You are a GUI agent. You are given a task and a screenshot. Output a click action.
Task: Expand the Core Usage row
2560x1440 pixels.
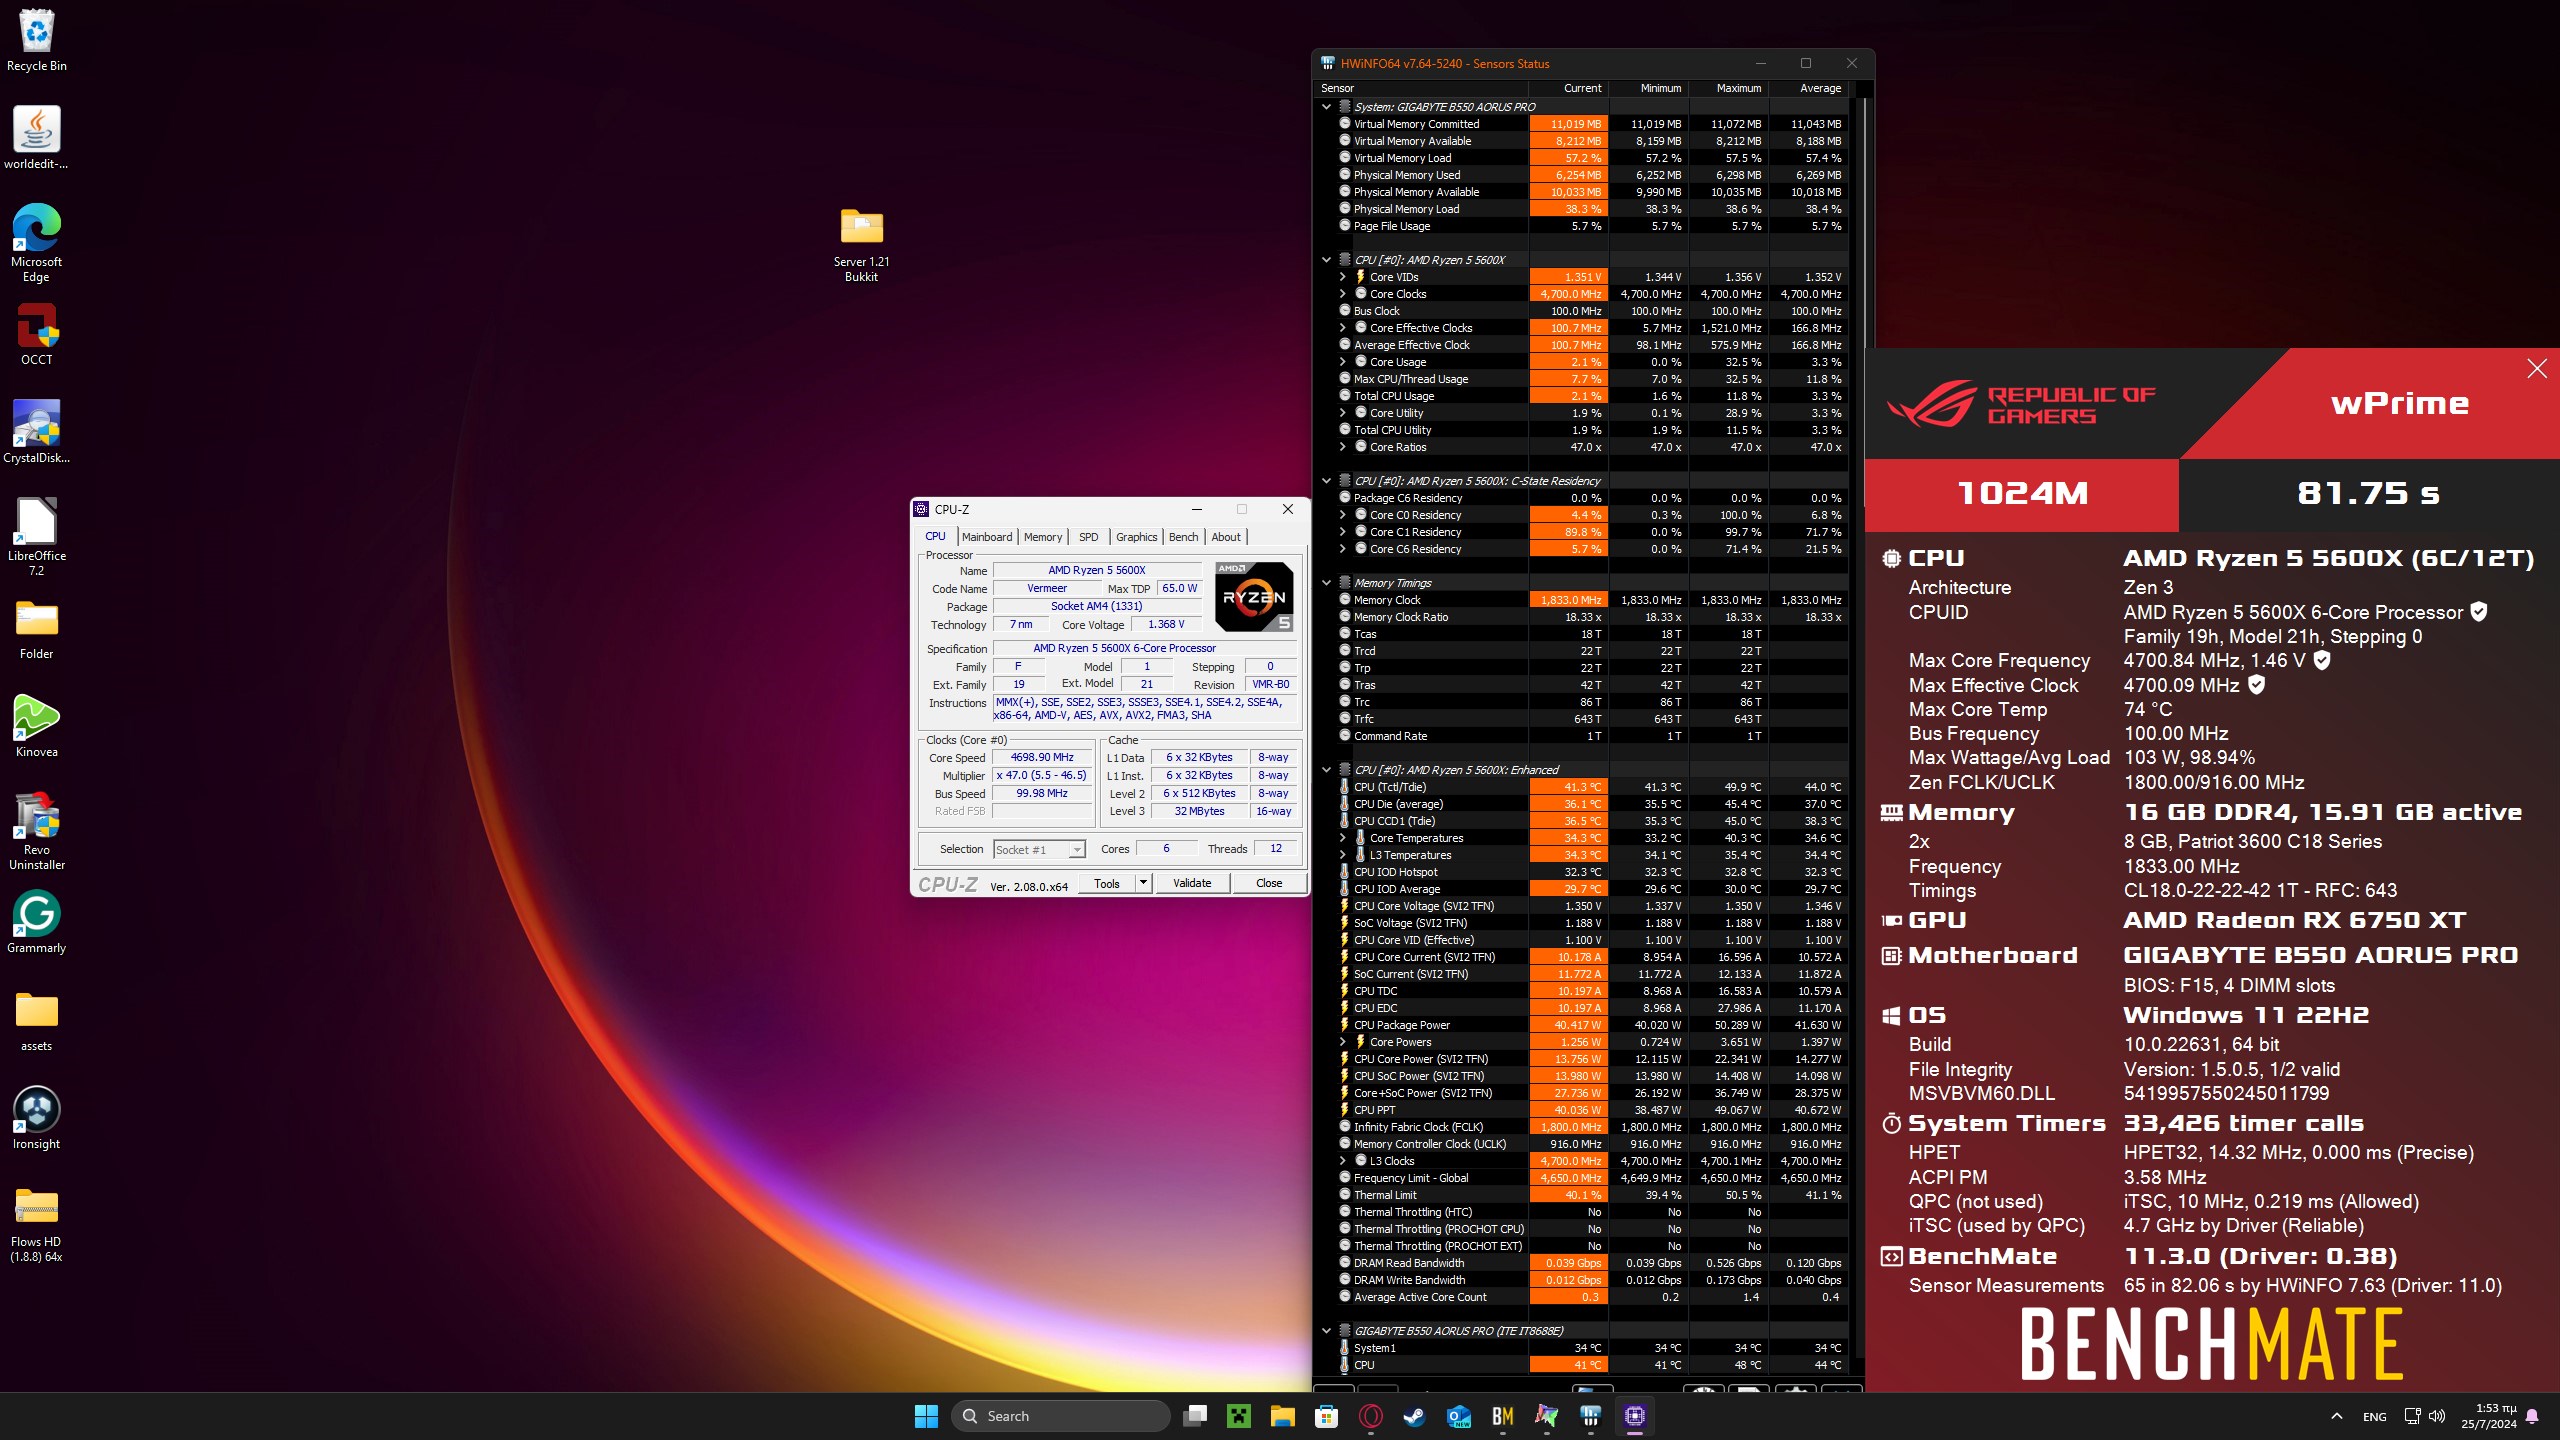point(1343,362)
